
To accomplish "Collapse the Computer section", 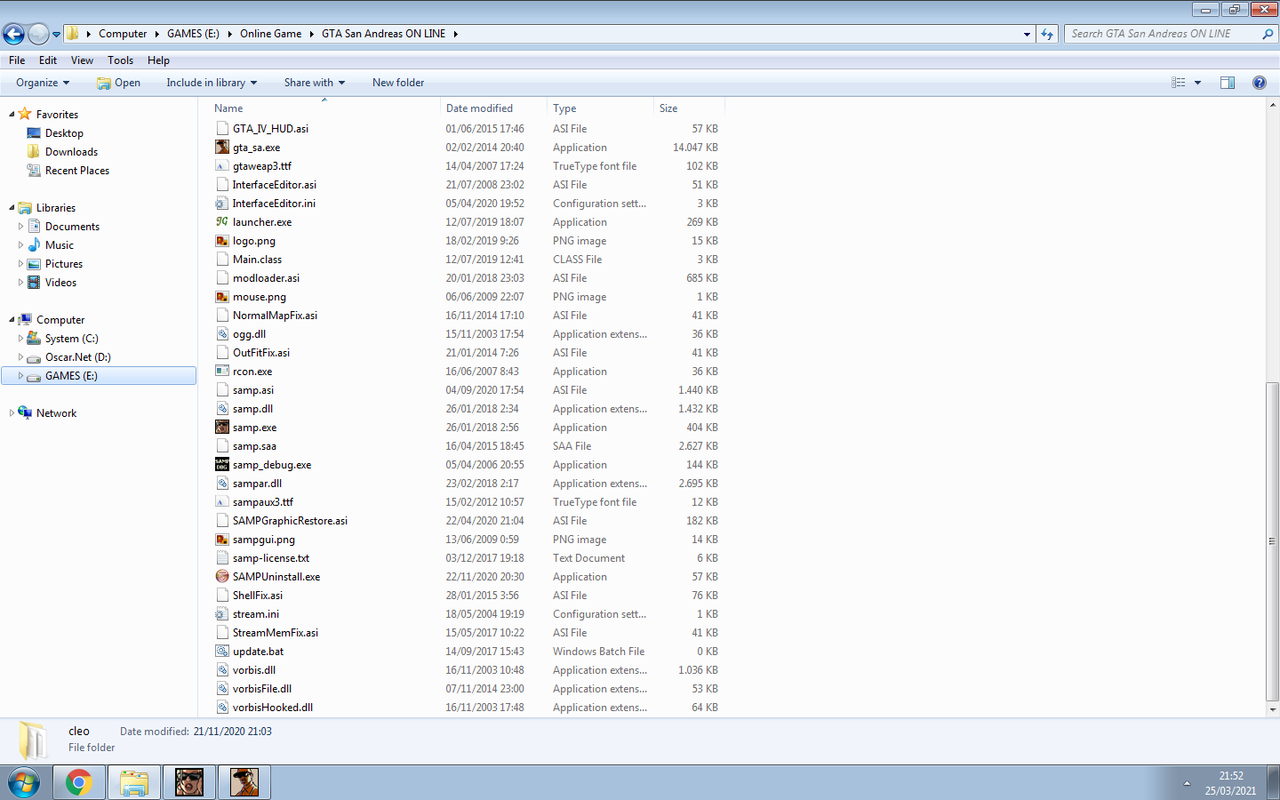I will click(12, 320).
